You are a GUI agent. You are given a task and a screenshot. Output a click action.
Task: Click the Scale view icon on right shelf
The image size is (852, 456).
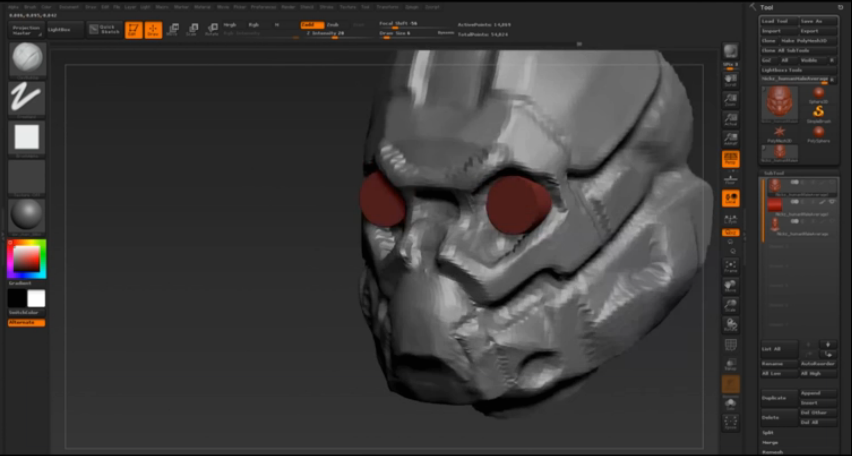pyautogui.click(x=731, y=305)
